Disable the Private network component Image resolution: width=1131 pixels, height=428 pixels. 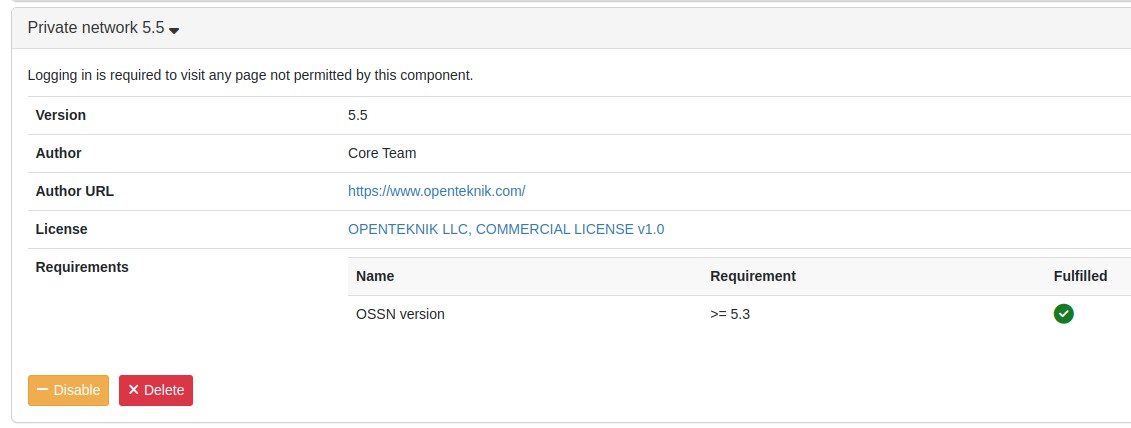coord(68,390)
